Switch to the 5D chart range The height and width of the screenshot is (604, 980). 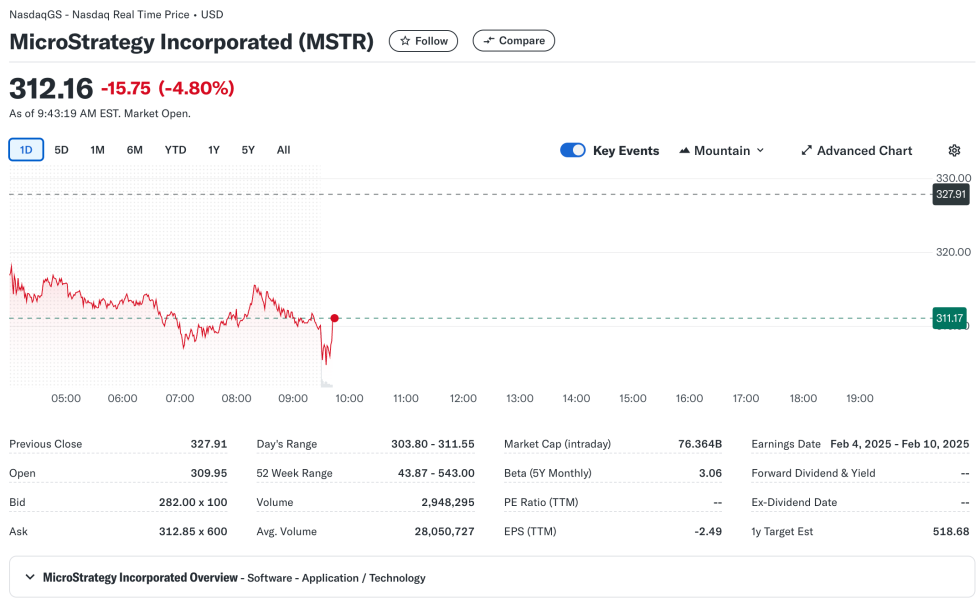pos(61,149)
